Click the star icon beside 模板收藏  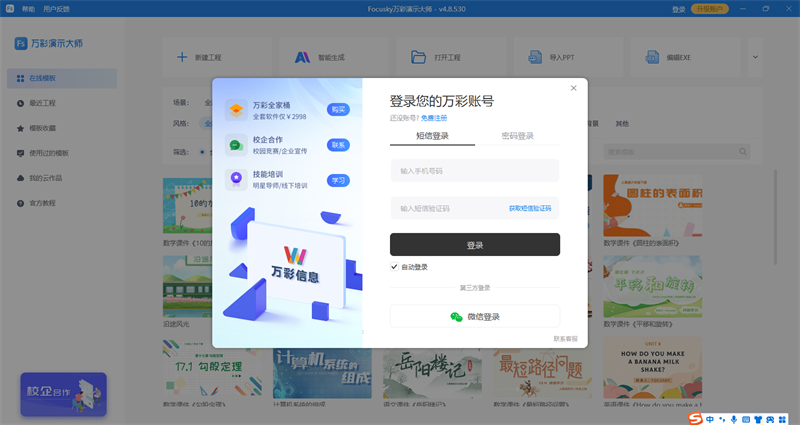point(20,129)
